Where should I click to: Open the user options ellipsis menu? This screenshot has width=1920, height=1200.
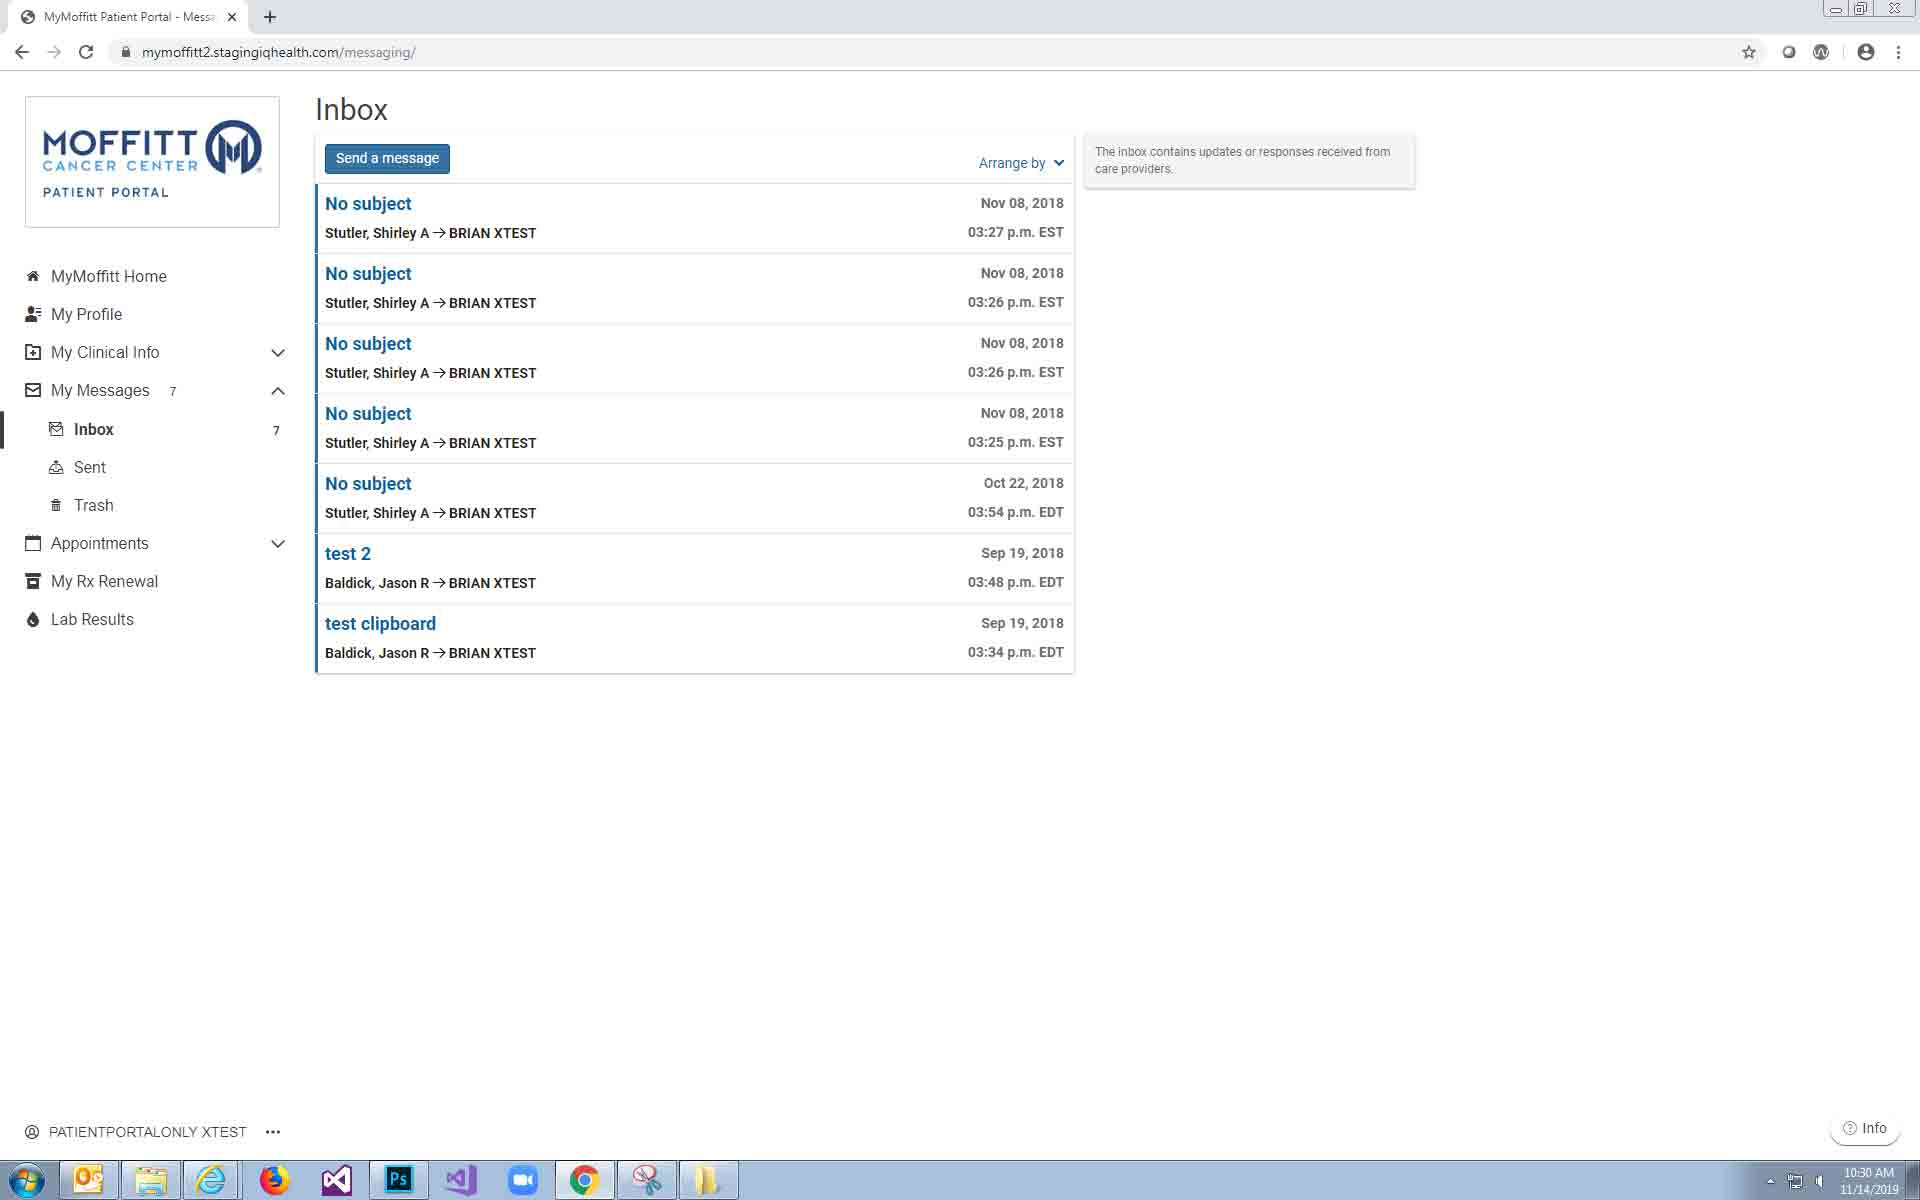(x=273, y=1132)
